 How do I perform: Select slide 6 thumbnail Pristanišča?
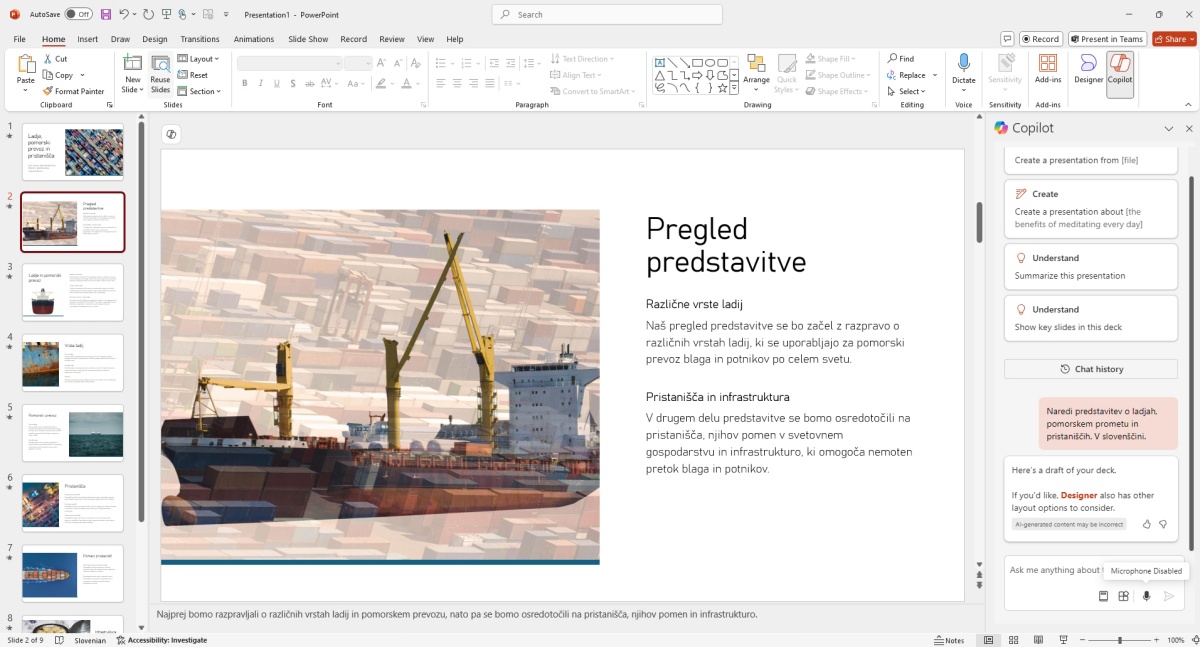tap(72, 502)
